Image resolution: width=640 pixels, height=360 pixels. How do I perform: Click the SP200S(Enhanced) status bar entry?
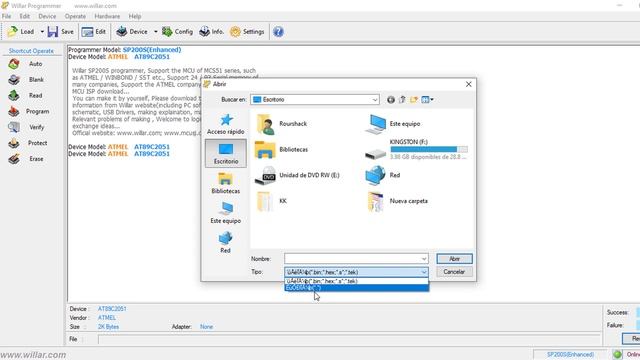click(x=570, y=354)
